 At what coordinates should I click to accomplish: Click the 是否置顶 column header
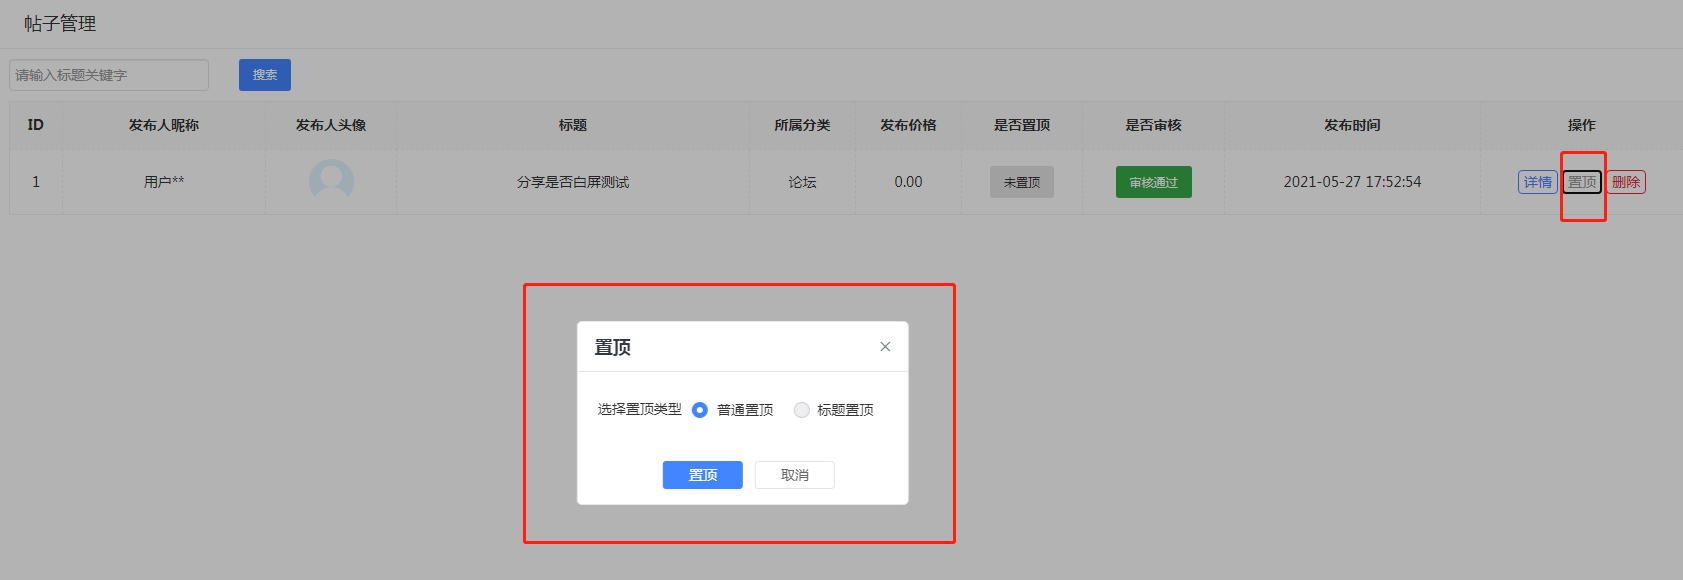[x=1022, y=125]
